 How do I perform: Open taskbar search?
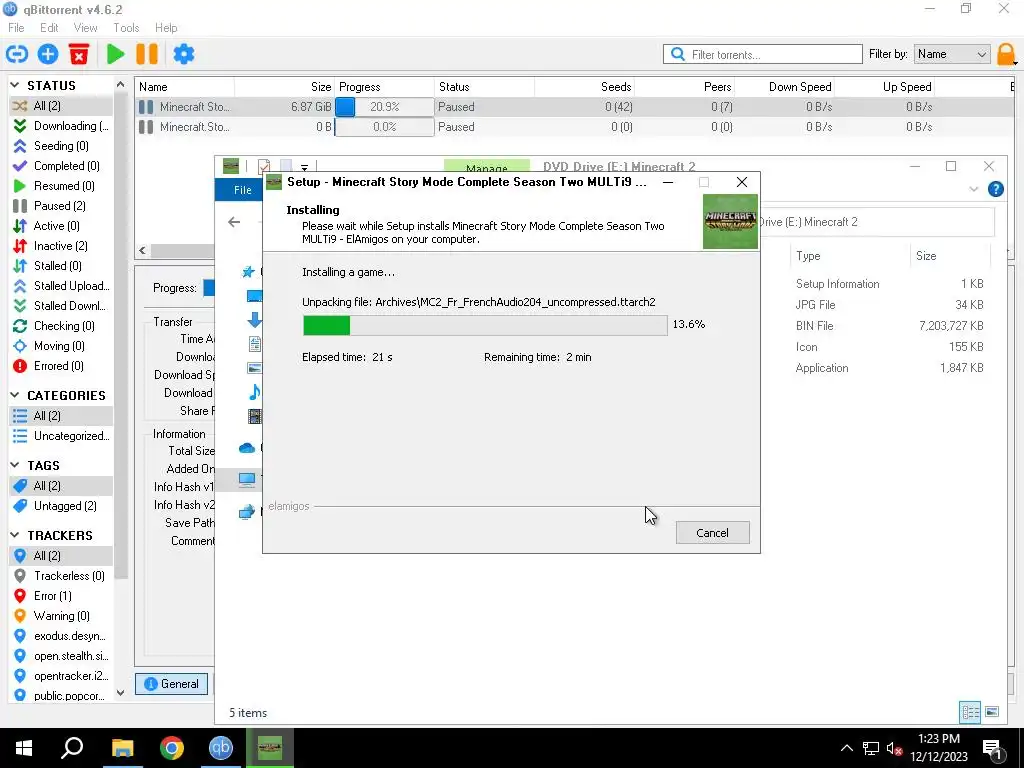[x=72, y=748]
